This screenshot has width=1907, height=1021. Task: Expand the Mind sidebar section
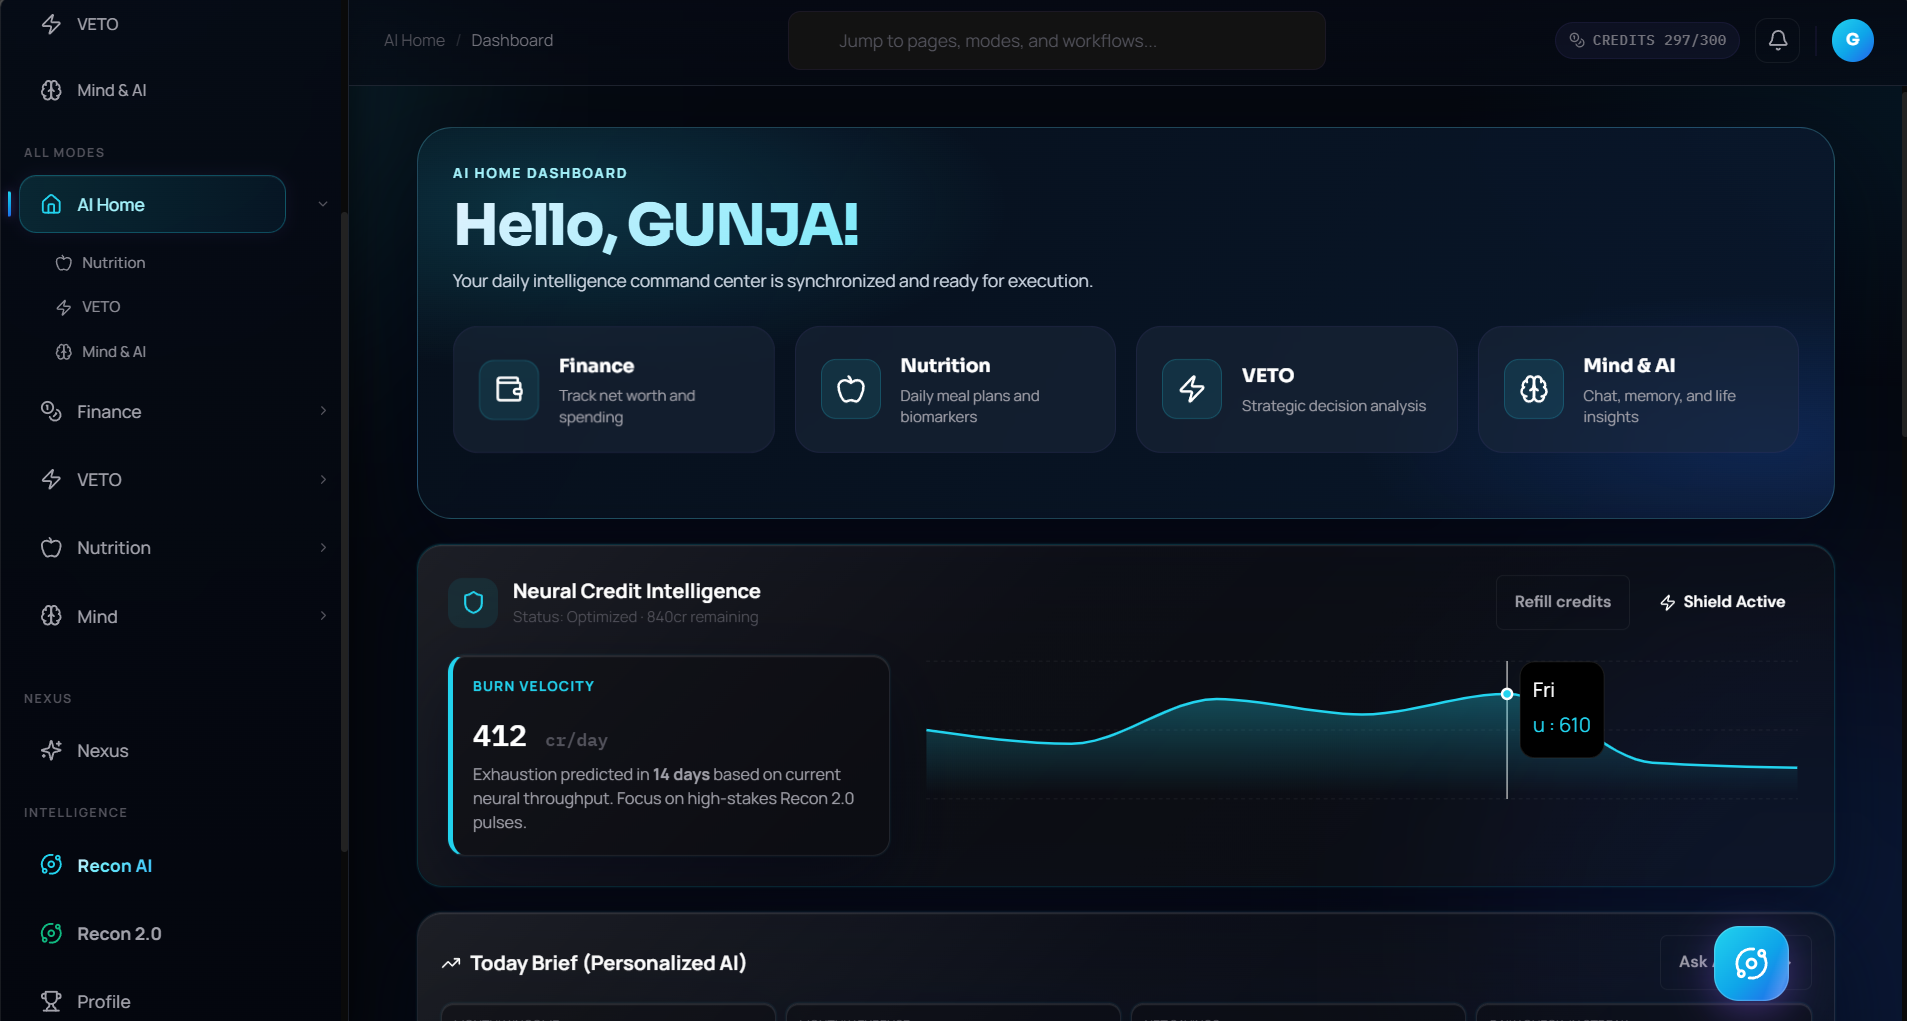click(x=323, y=616)
